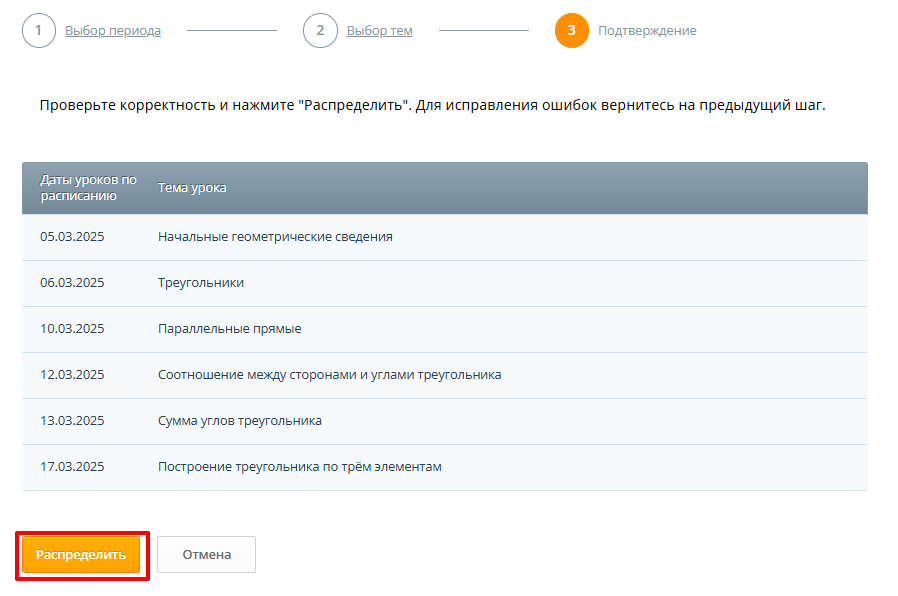Select "Построение треугольника по трём элементам" row
Viewport: 898px width, 596px height.
point(299,467)
